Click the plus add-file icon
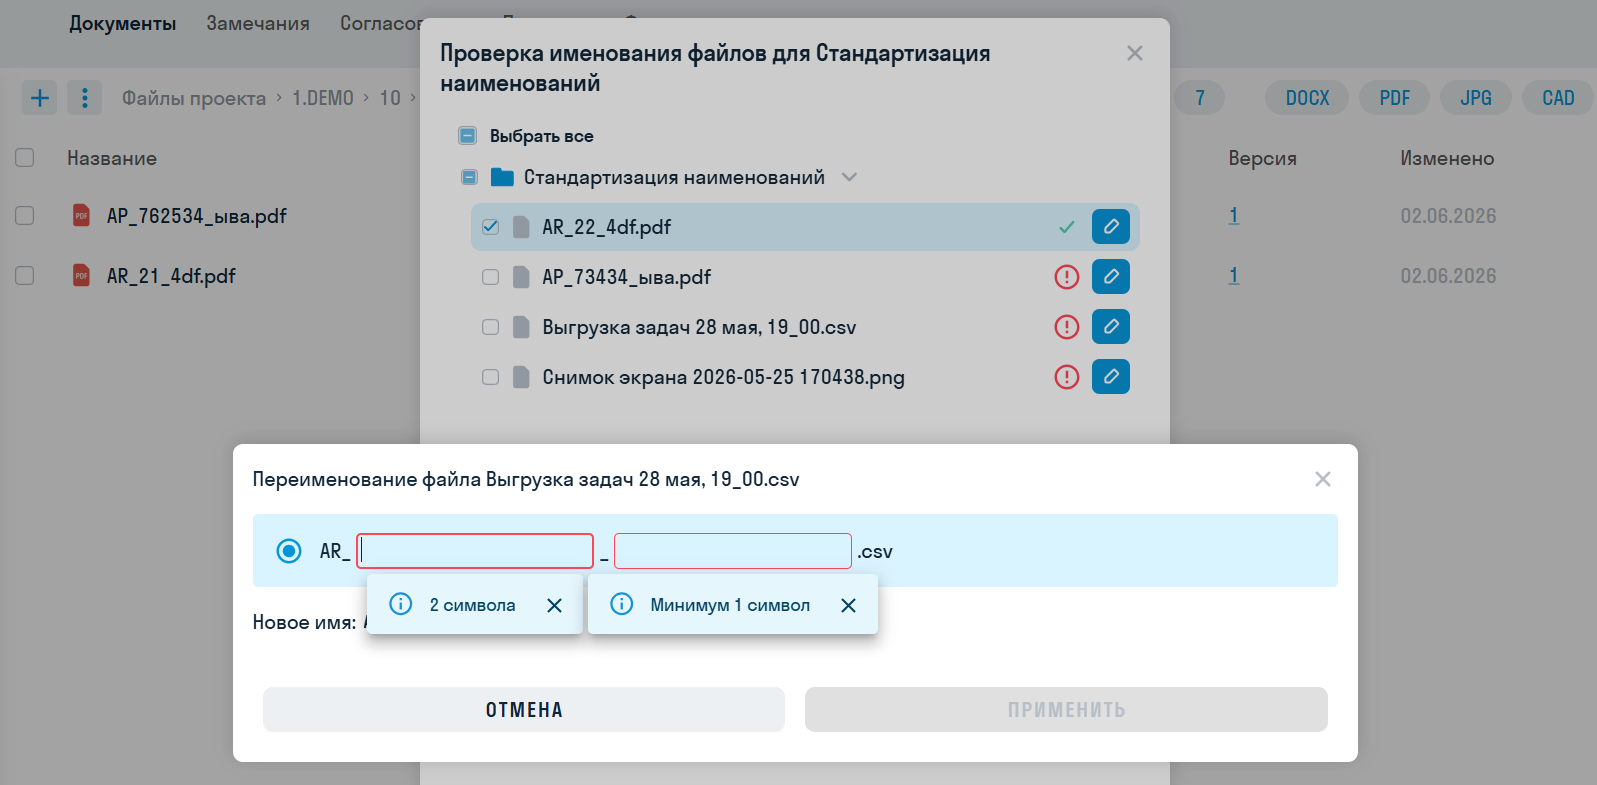Screen dimensions: 1597x785 pyautogui.click(x=40, y=98)
